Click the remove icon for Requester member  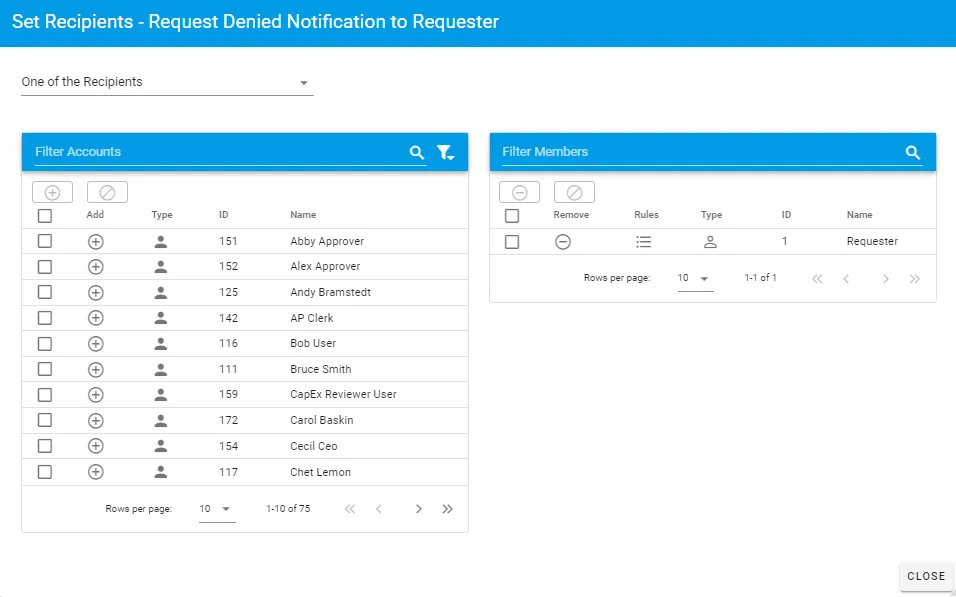(x=563, y=241)
